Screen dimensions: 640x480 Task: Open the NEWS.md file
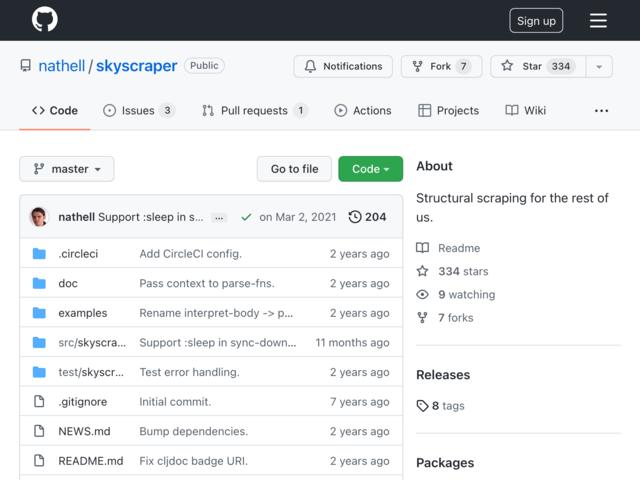84,431
